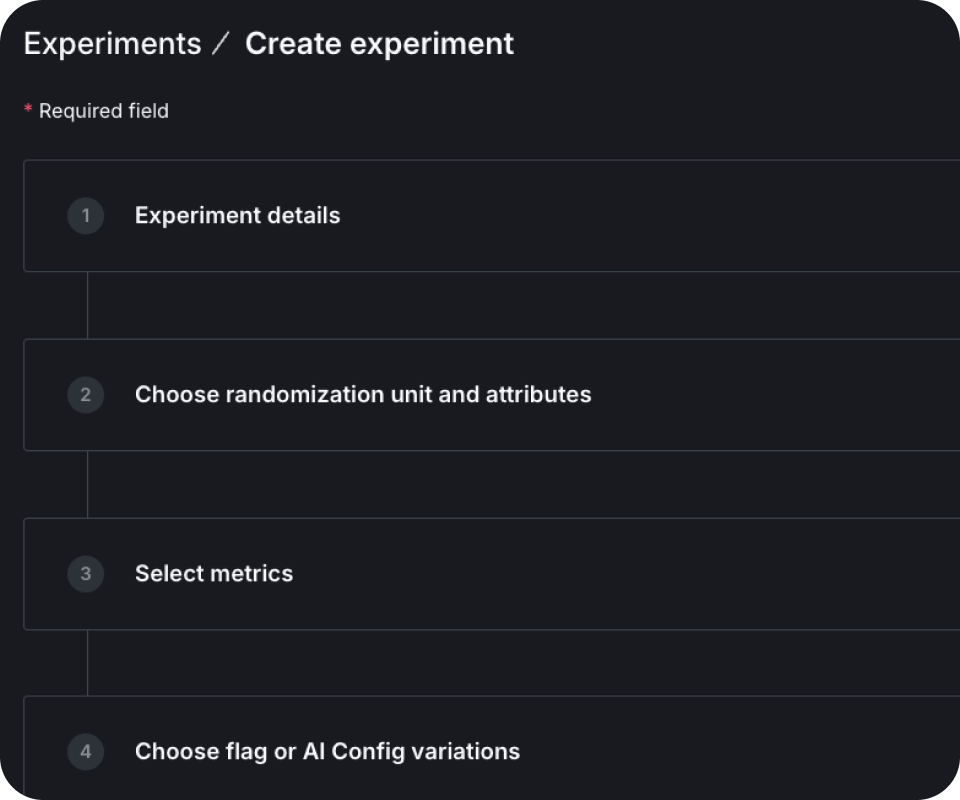Click the step 2 number badge
Image resolution: width=960 pixels, height=800 pixels.
(86, 395)
